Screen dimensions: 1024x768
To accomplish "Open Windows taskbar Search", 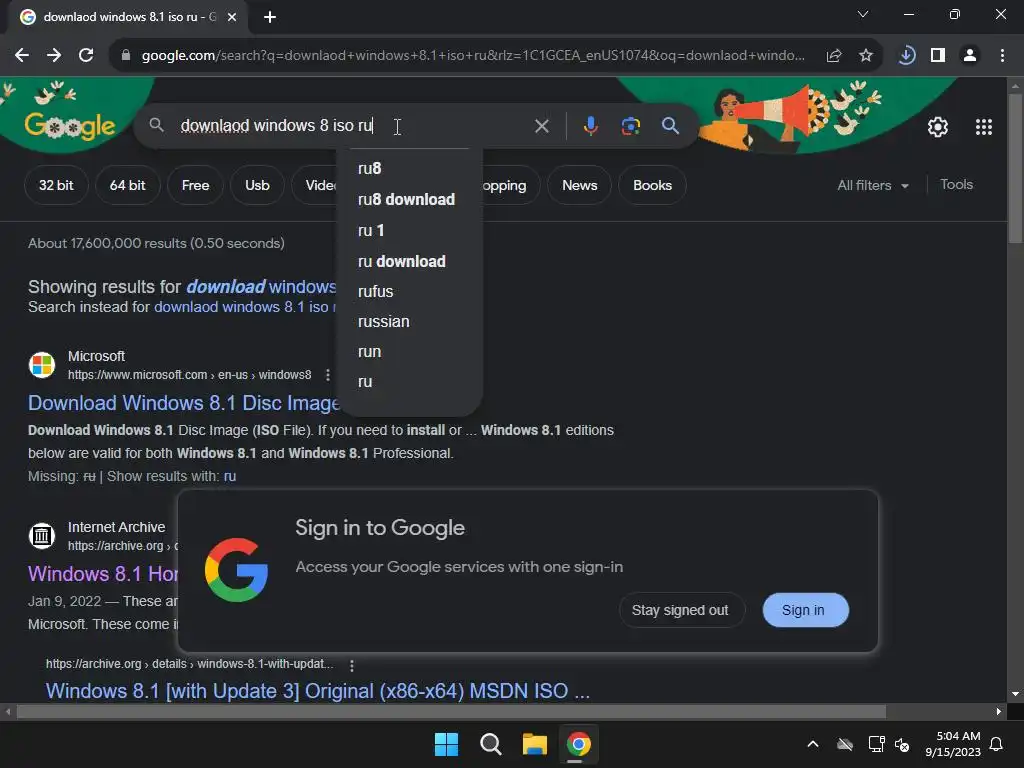I will (490, 744).
